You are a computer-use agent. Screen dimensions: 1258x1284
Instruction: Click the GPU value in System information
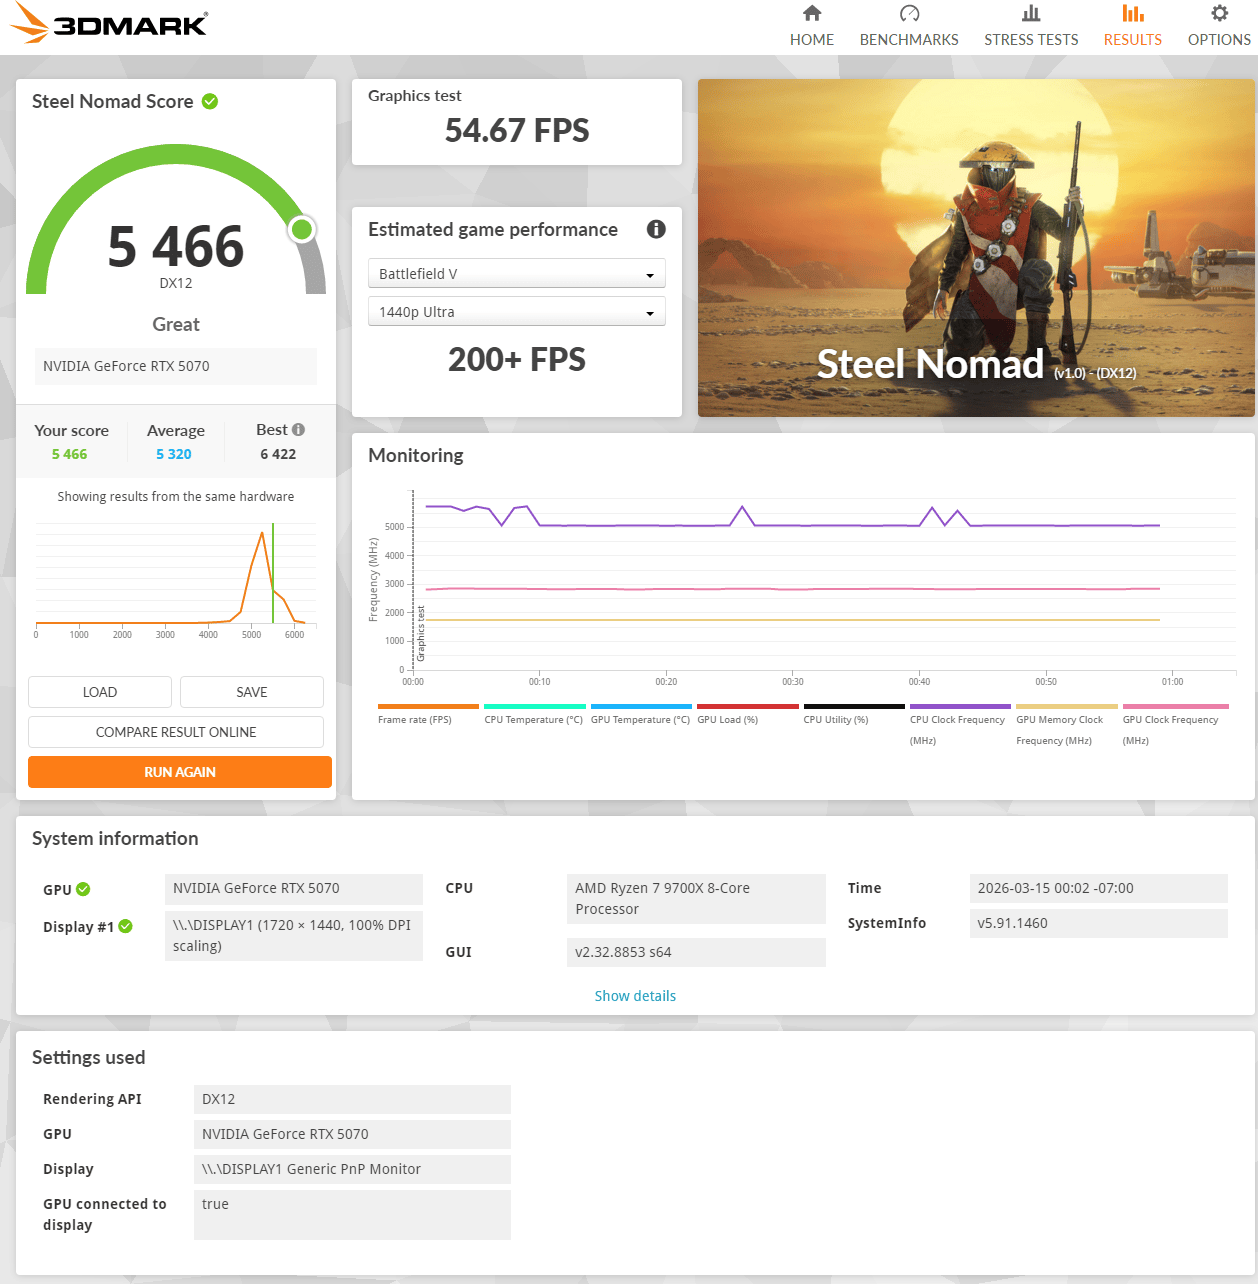pyautogui.click(x=294, y=888)
